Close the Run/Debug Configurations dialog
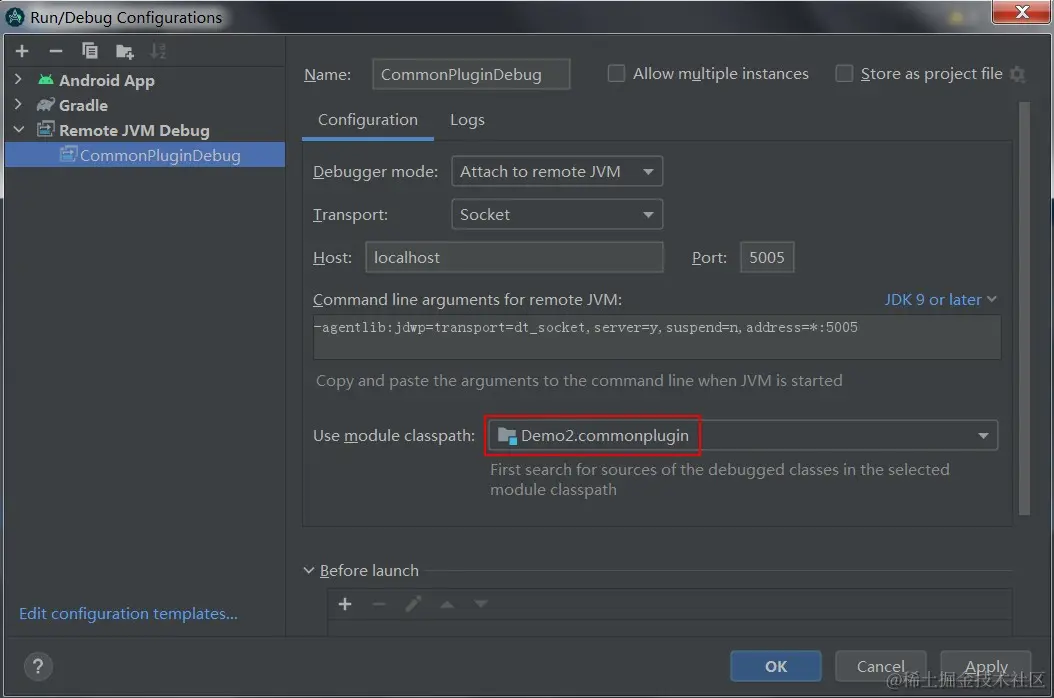 click(x=1022, y=12)
